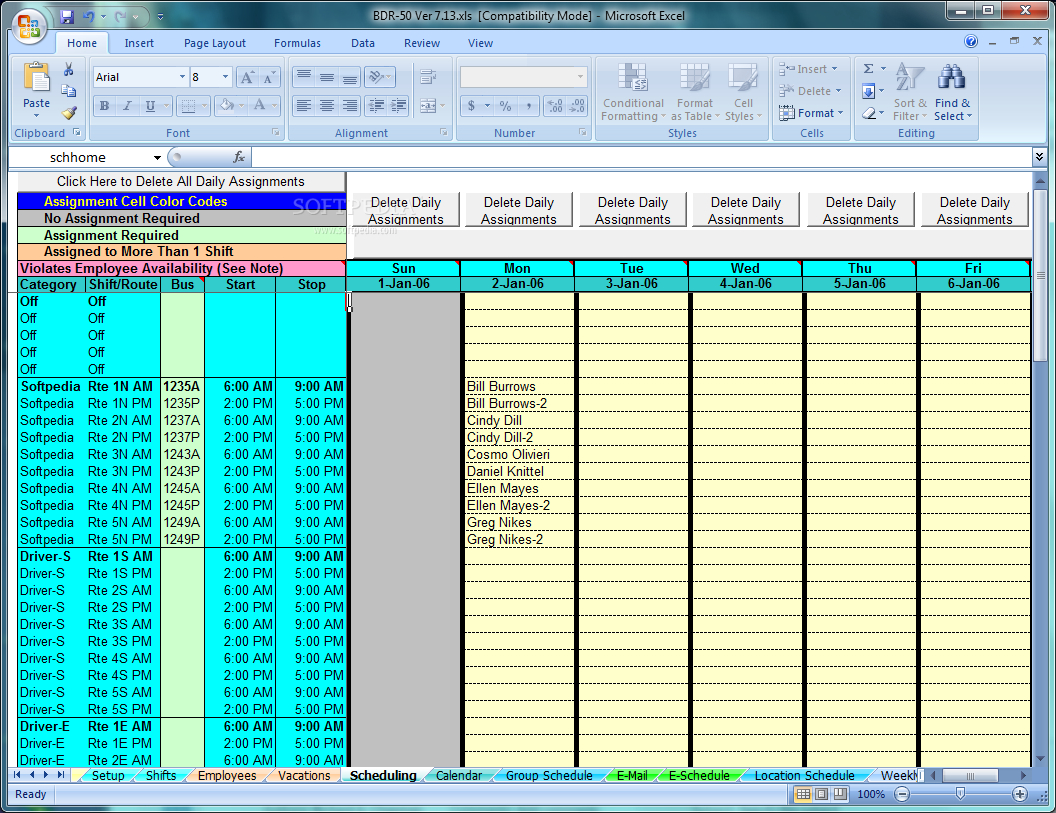Switch to Page Layout view in status bar
The width and height of the screenshot is (1056, 813).
821,794
